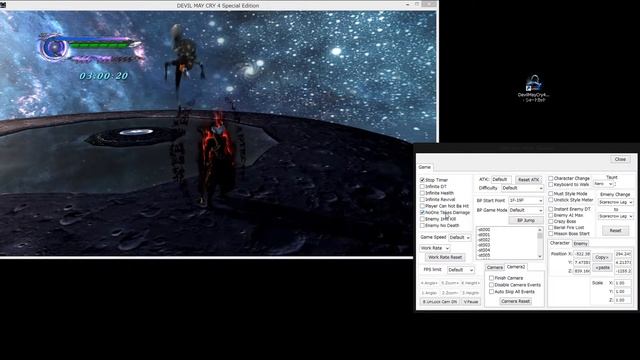Toggle the Stop Timer checkbox
Image resolution: width=640 pixels, height=360 pixels.
click(422, 180)
